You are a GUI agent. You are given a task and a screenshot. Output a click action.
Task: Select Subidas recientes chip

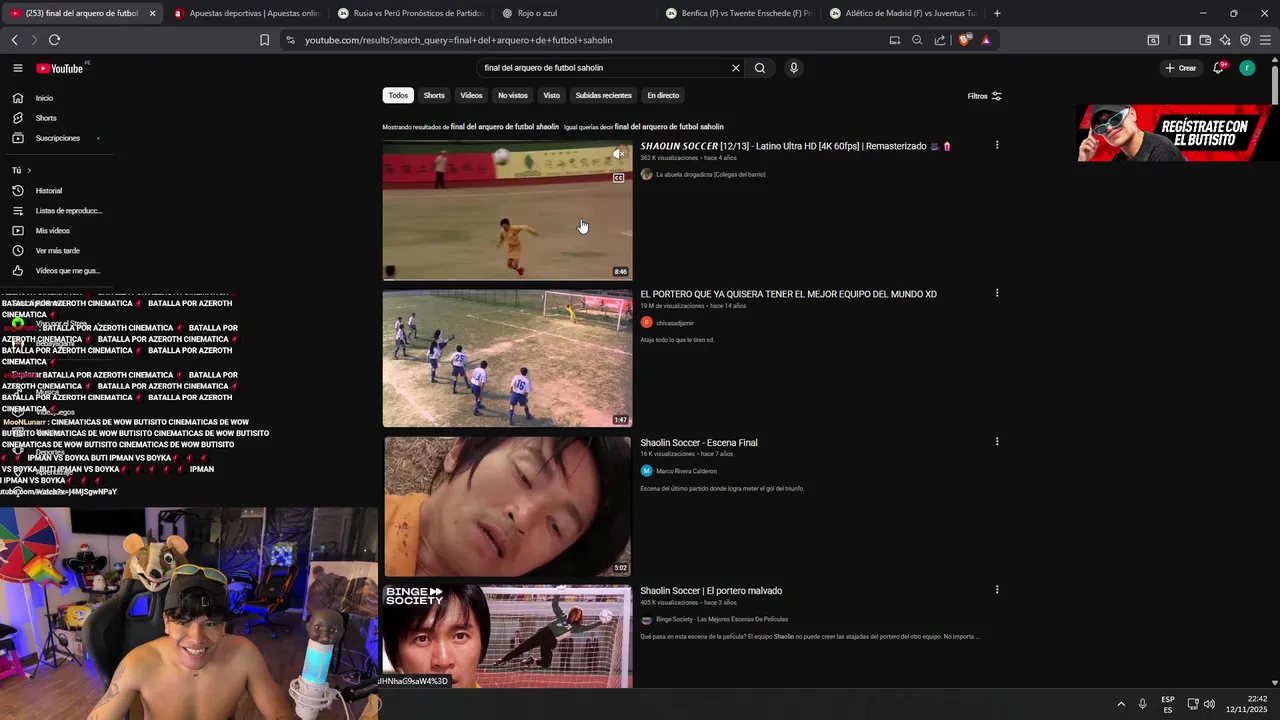(x=603, y=95)
